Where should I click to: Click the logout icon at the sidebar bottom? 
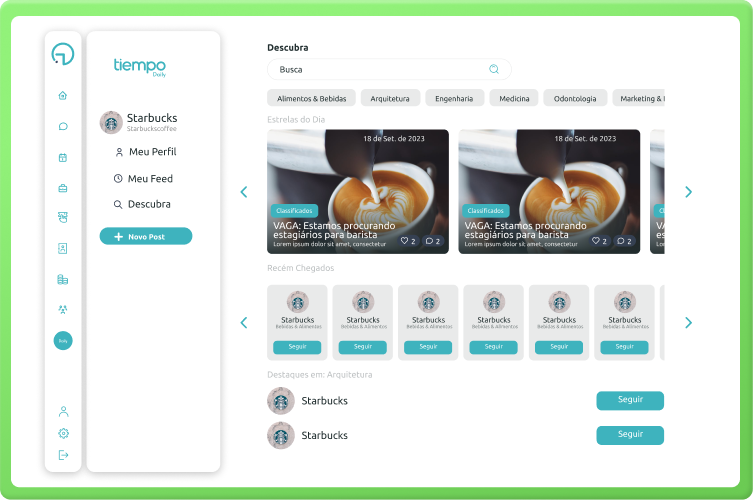pyautogui.click(x=63, y=455)
